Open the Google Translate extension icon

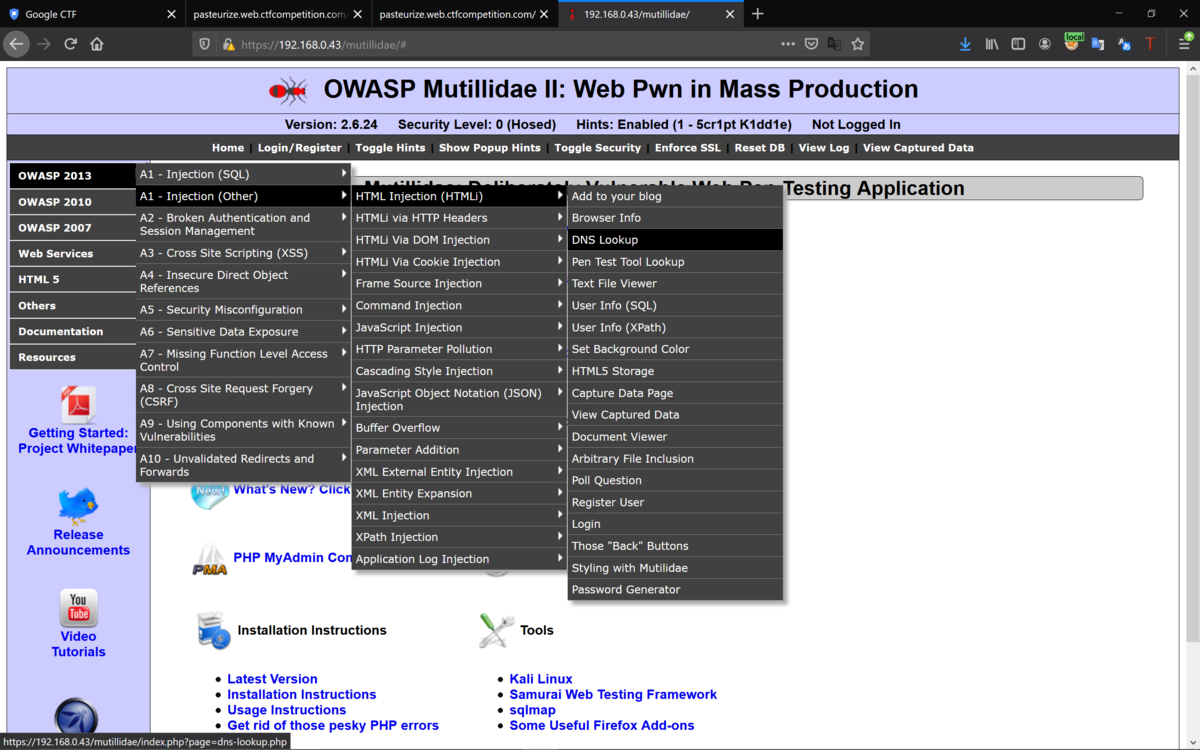pos(1098,44)
